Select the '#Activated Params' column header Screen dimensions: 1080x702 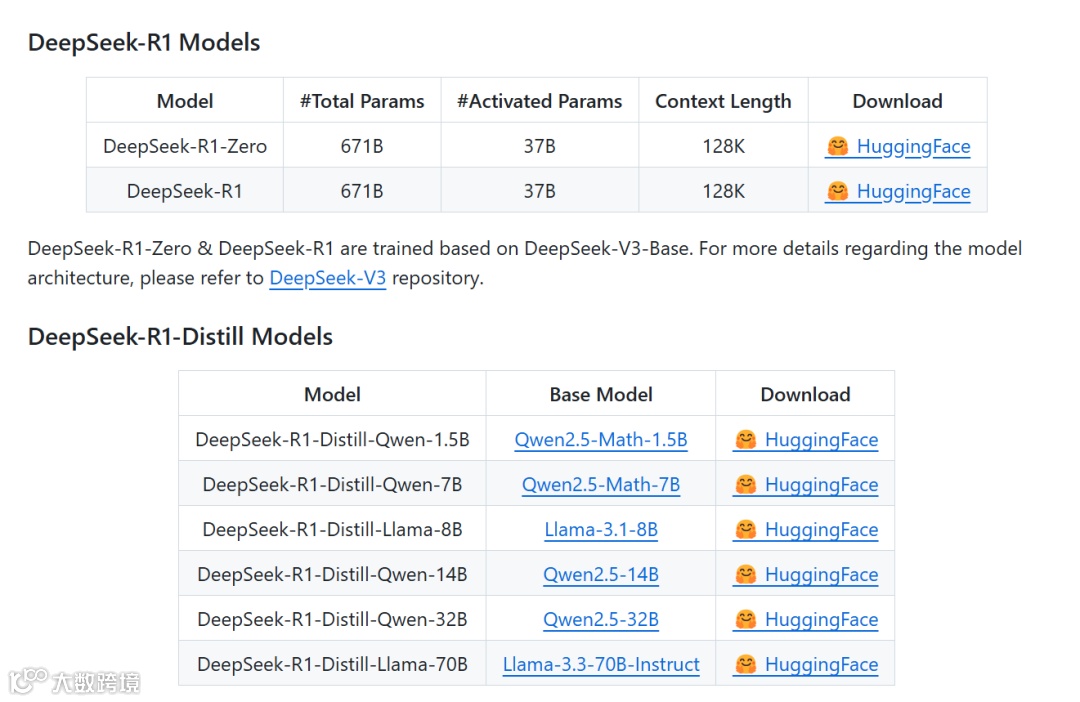tap(539, 101)
